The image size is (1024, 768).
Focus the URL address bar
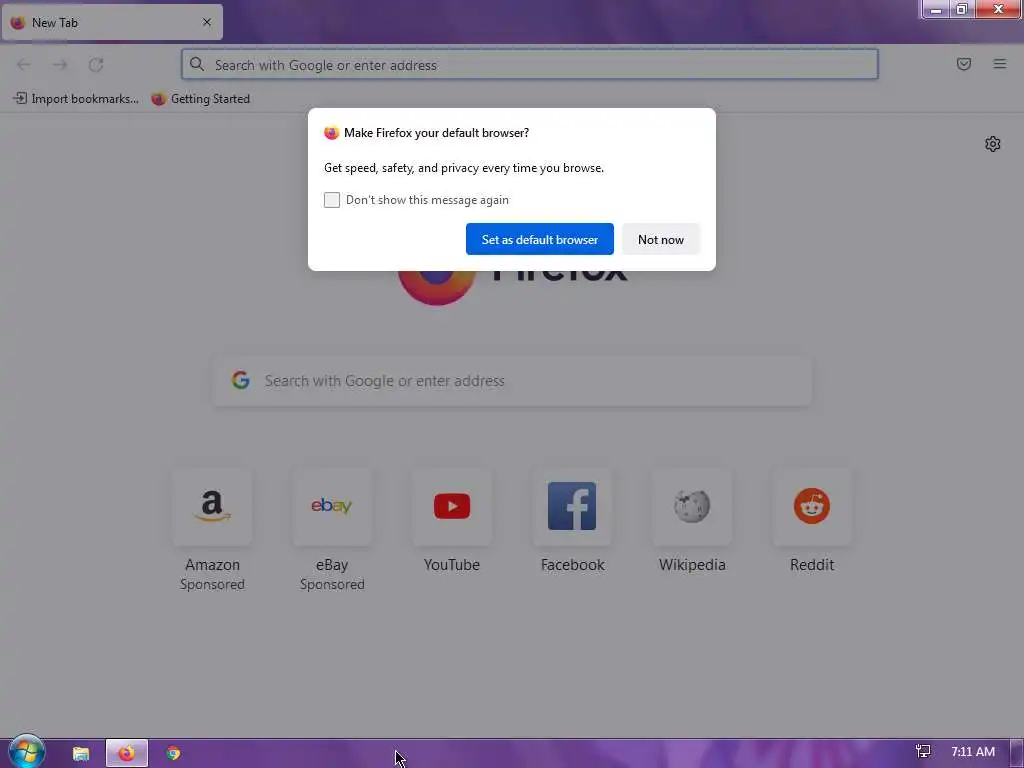pos(530,65)
